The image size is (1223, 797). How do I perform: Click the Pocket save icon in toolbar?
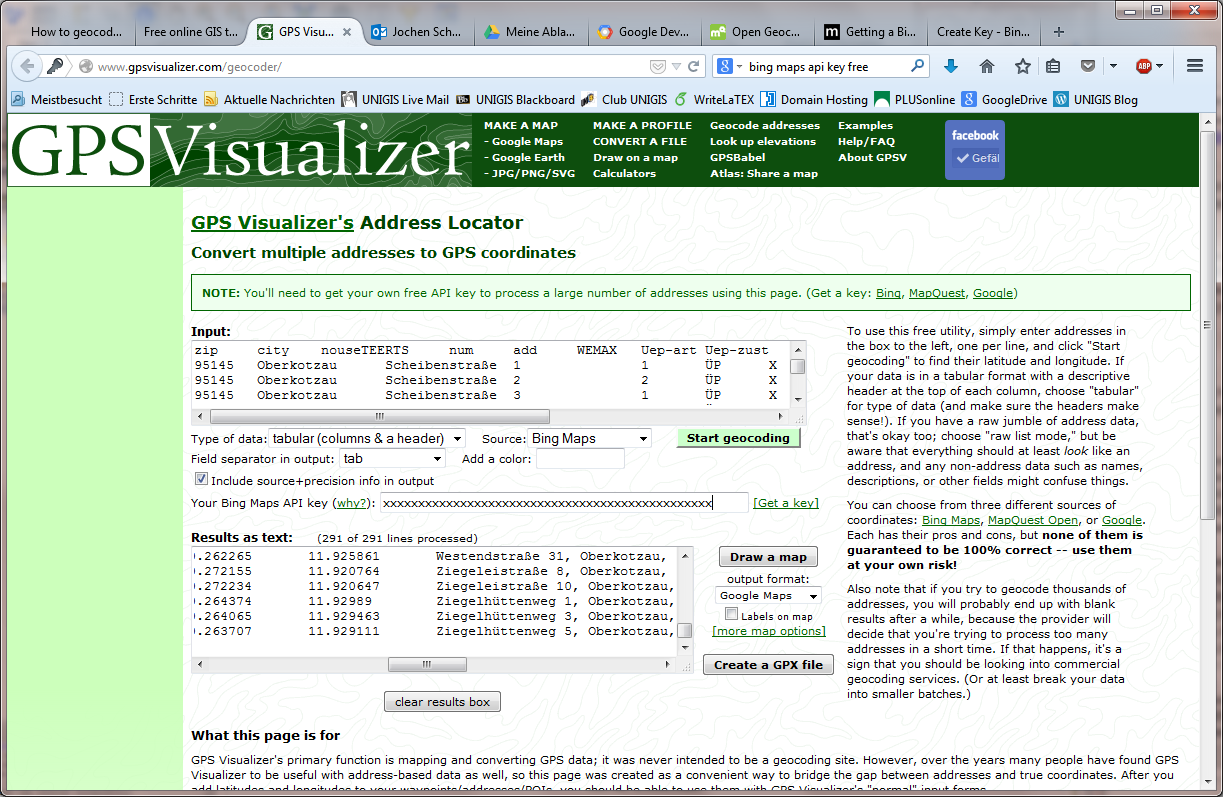click(1087, 66)
